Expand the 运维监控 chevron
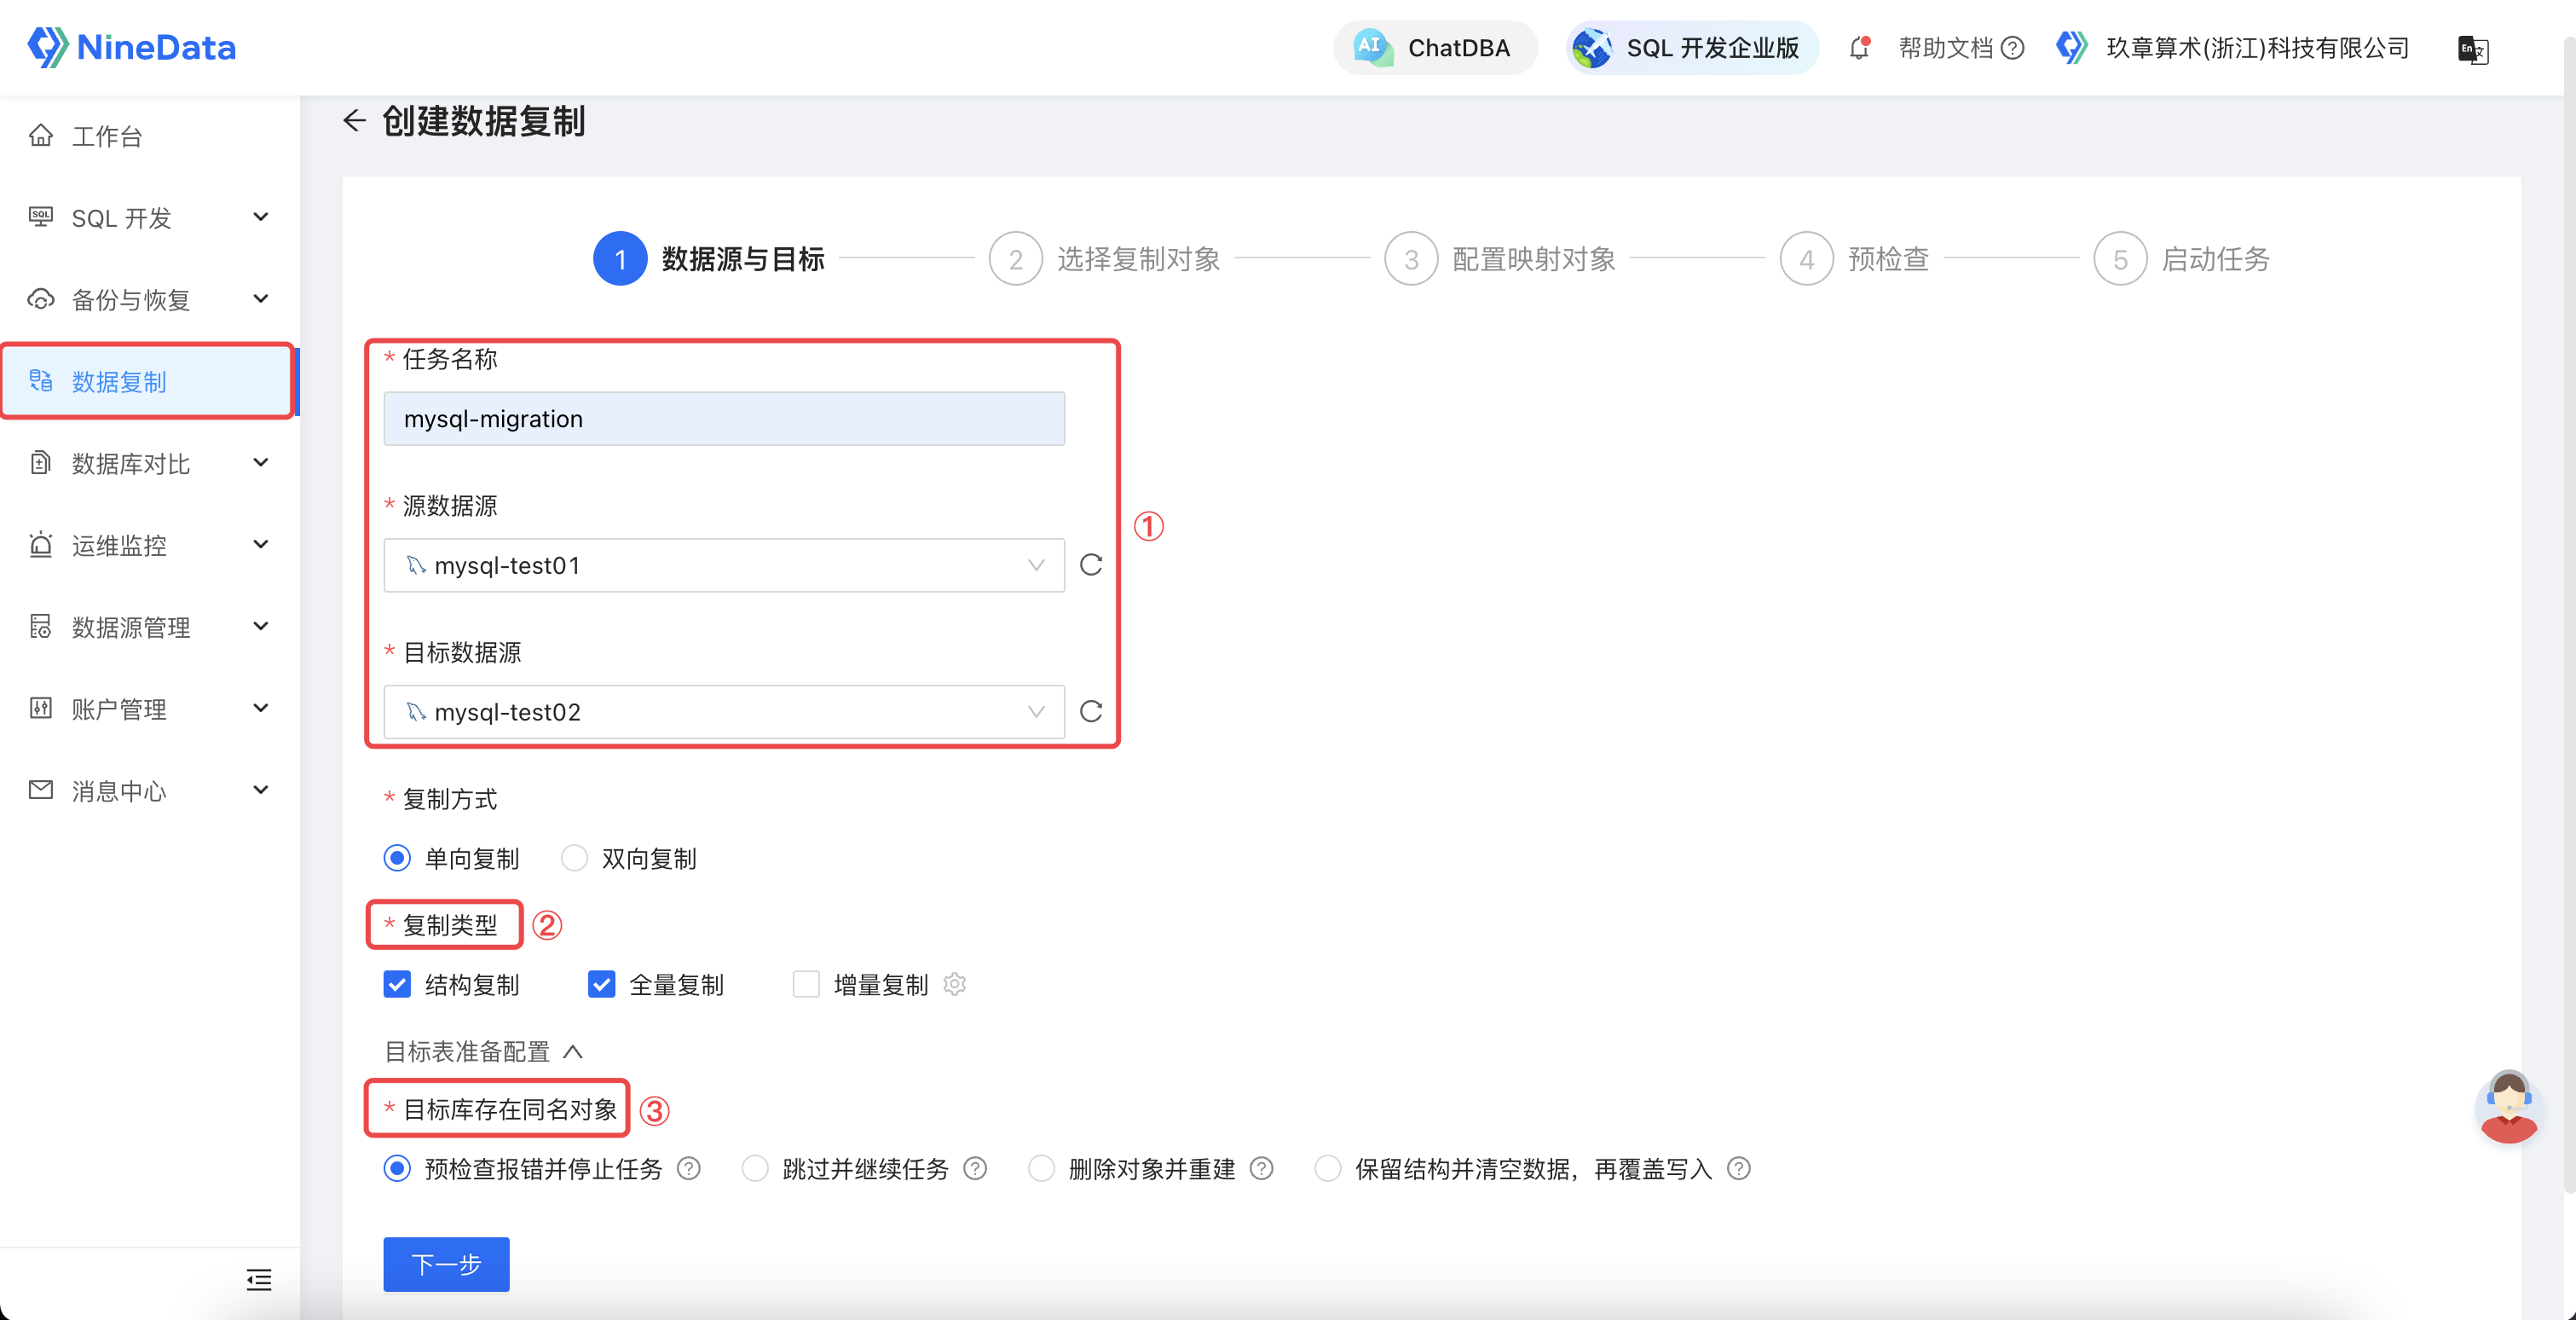This screenshot has height=1320, width=2576. tap(261, 545)
